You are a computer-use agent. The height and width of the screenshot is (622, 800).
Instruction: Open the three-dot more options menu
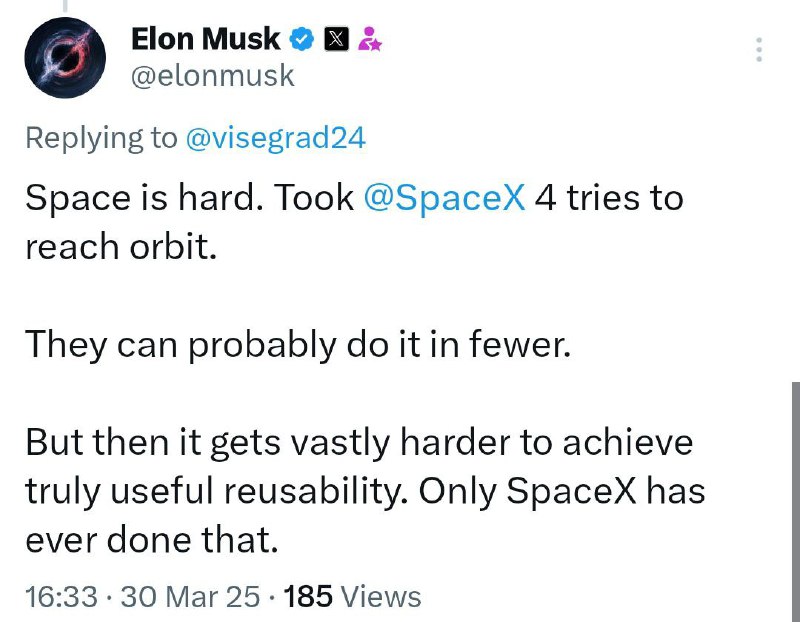(759, 49)
